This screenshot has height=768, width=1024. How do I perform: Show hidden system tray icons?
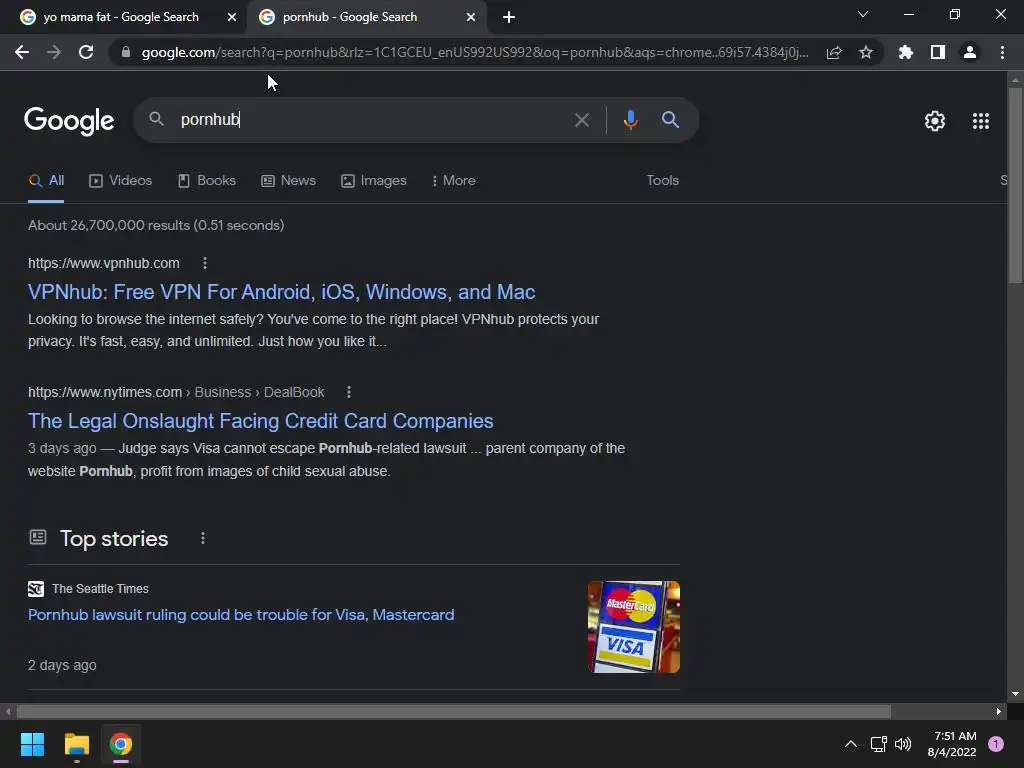coord(851,744)
